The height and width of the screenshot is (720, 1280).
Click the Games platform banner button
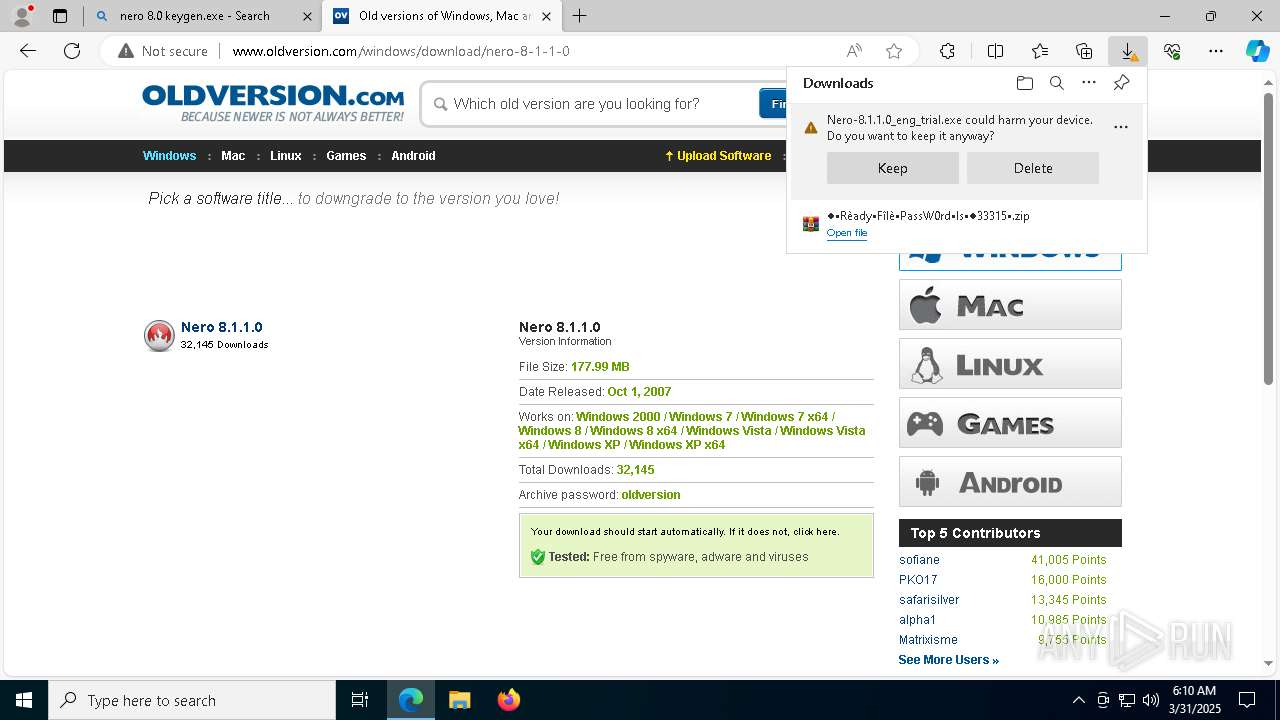pos(1010,423)
